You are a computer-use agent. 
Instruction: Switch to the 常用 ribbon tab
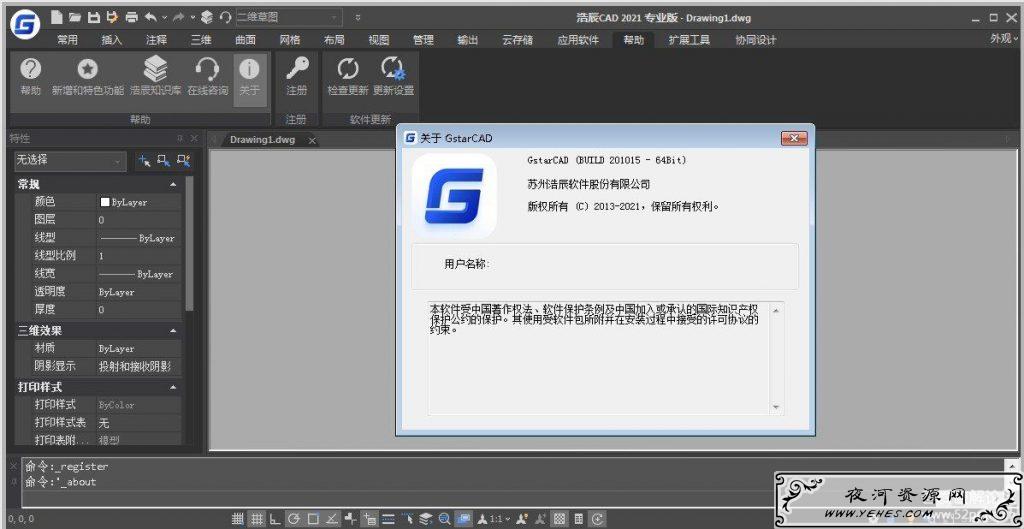[x=67, y=40]
